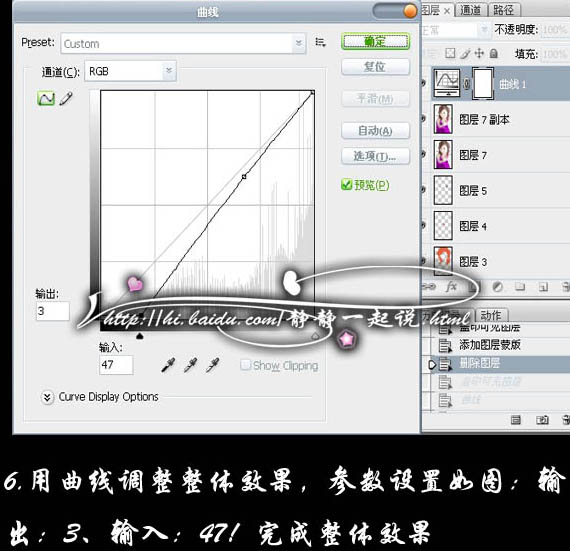The width and height of the screenshot is (570, 551).
Task: Open the 通道 RGB channel dropdown
Action: click(131, 71)
